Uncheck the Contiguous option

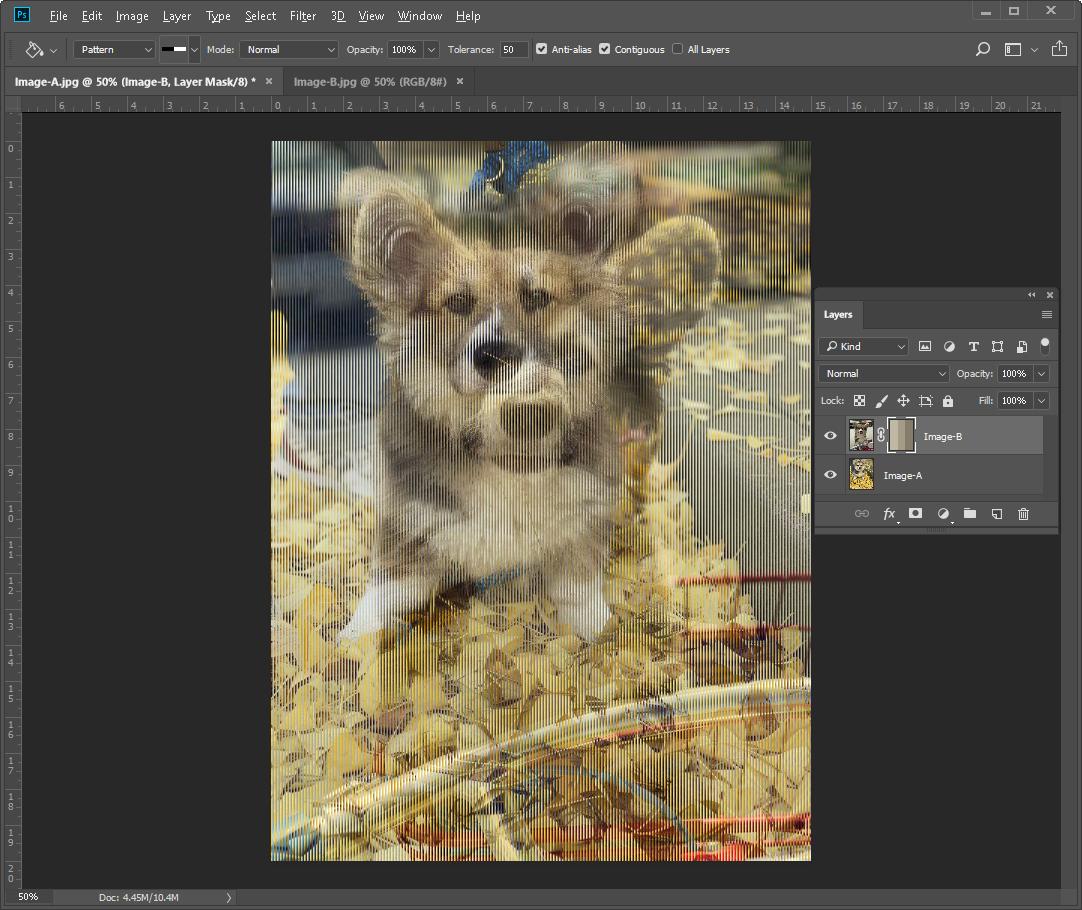coord(605,49)
